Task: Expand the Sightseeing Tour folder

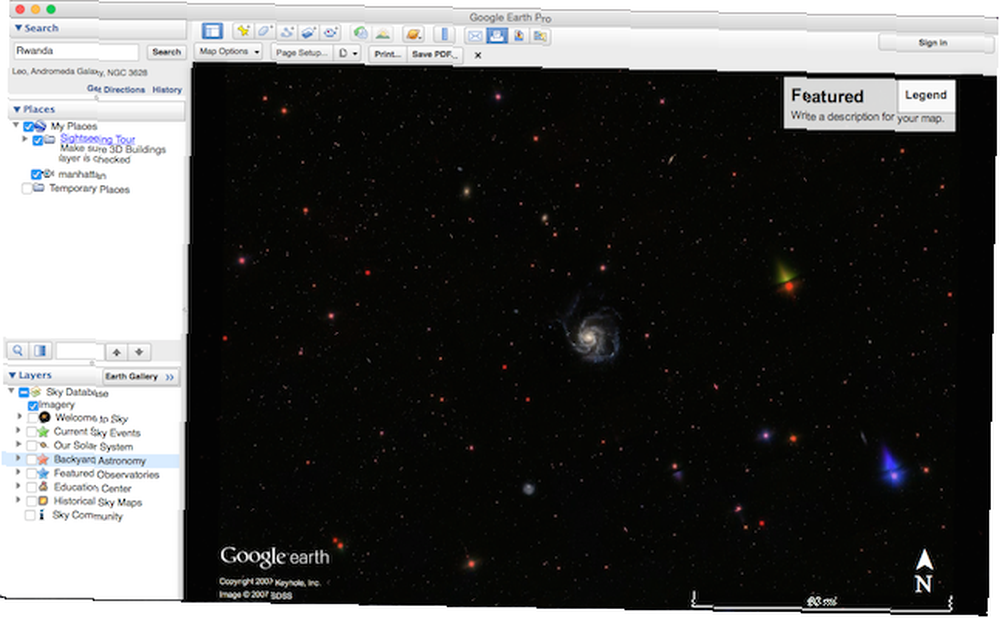Action: (x=25, y=138)
